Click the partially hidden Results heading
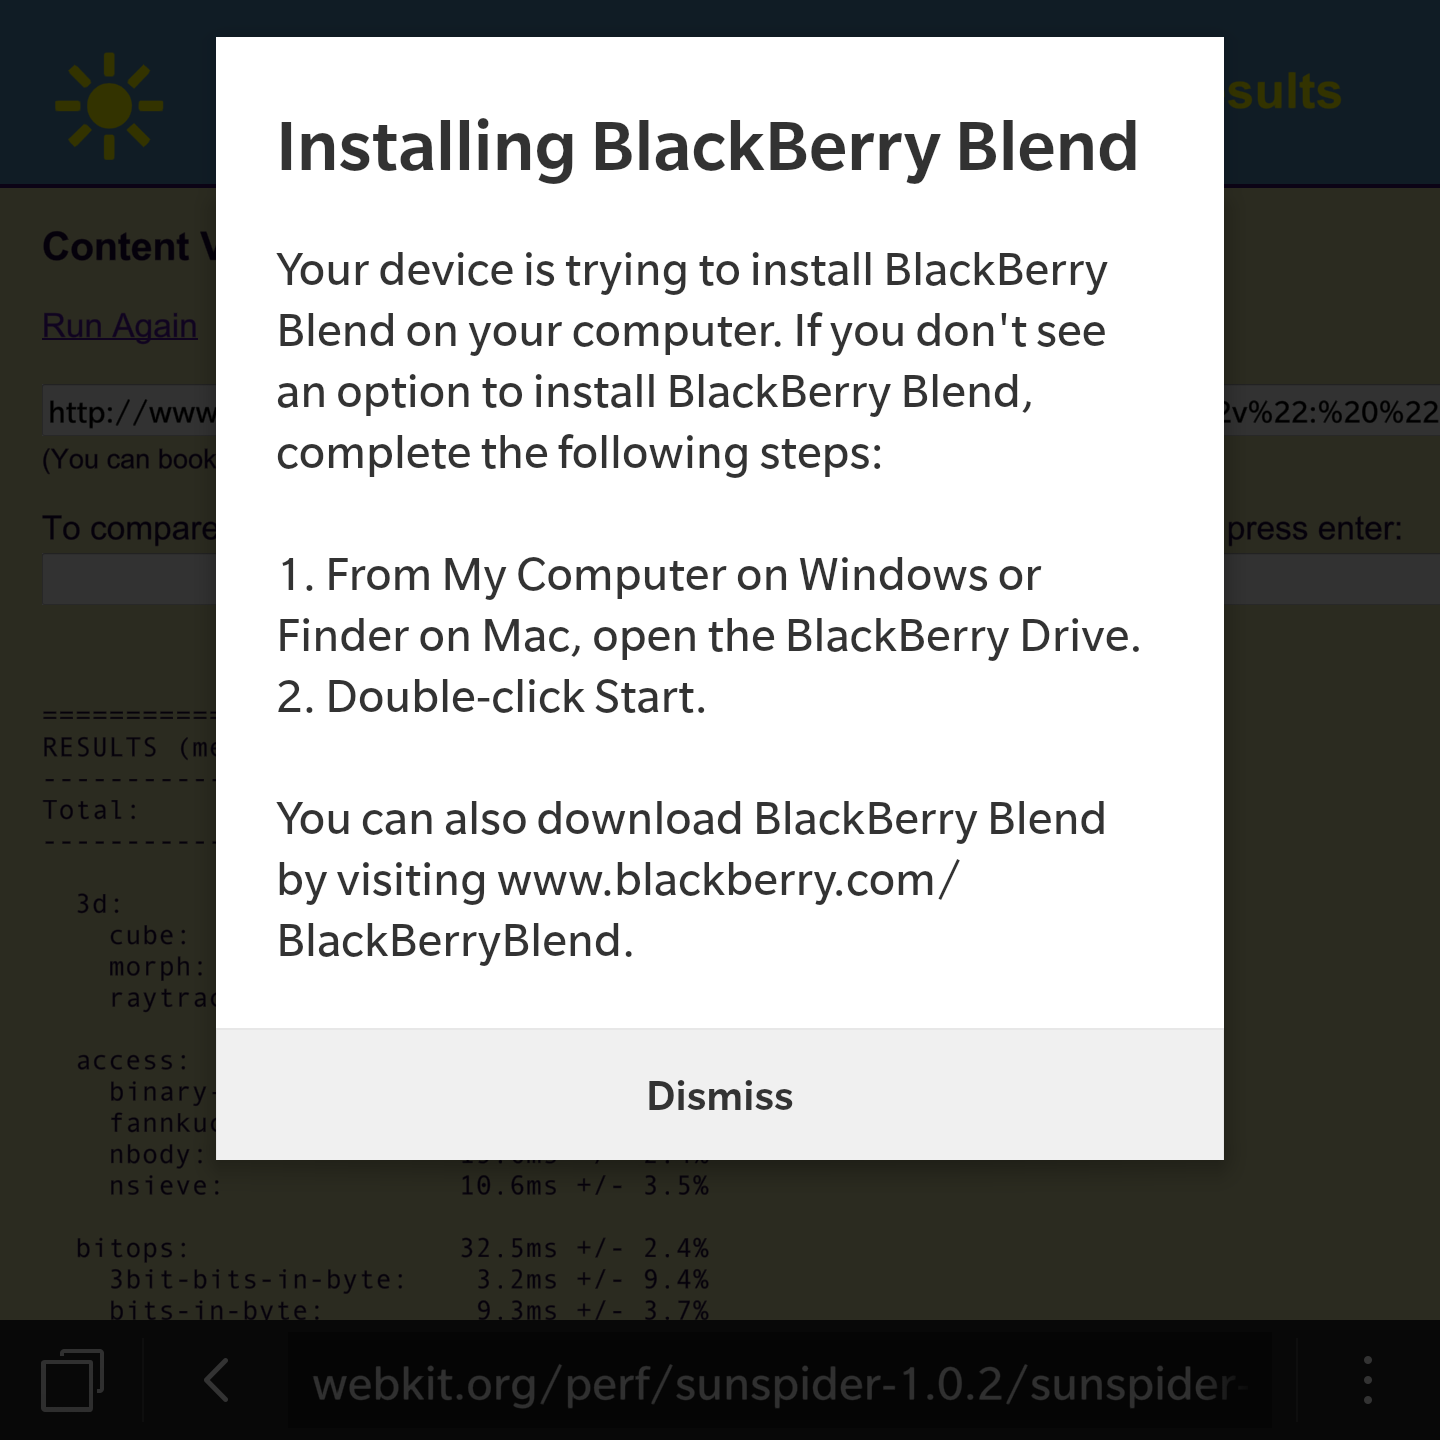This screenshot has height=1440, width=1440. pyautogui.click(x=1283, y=92)
